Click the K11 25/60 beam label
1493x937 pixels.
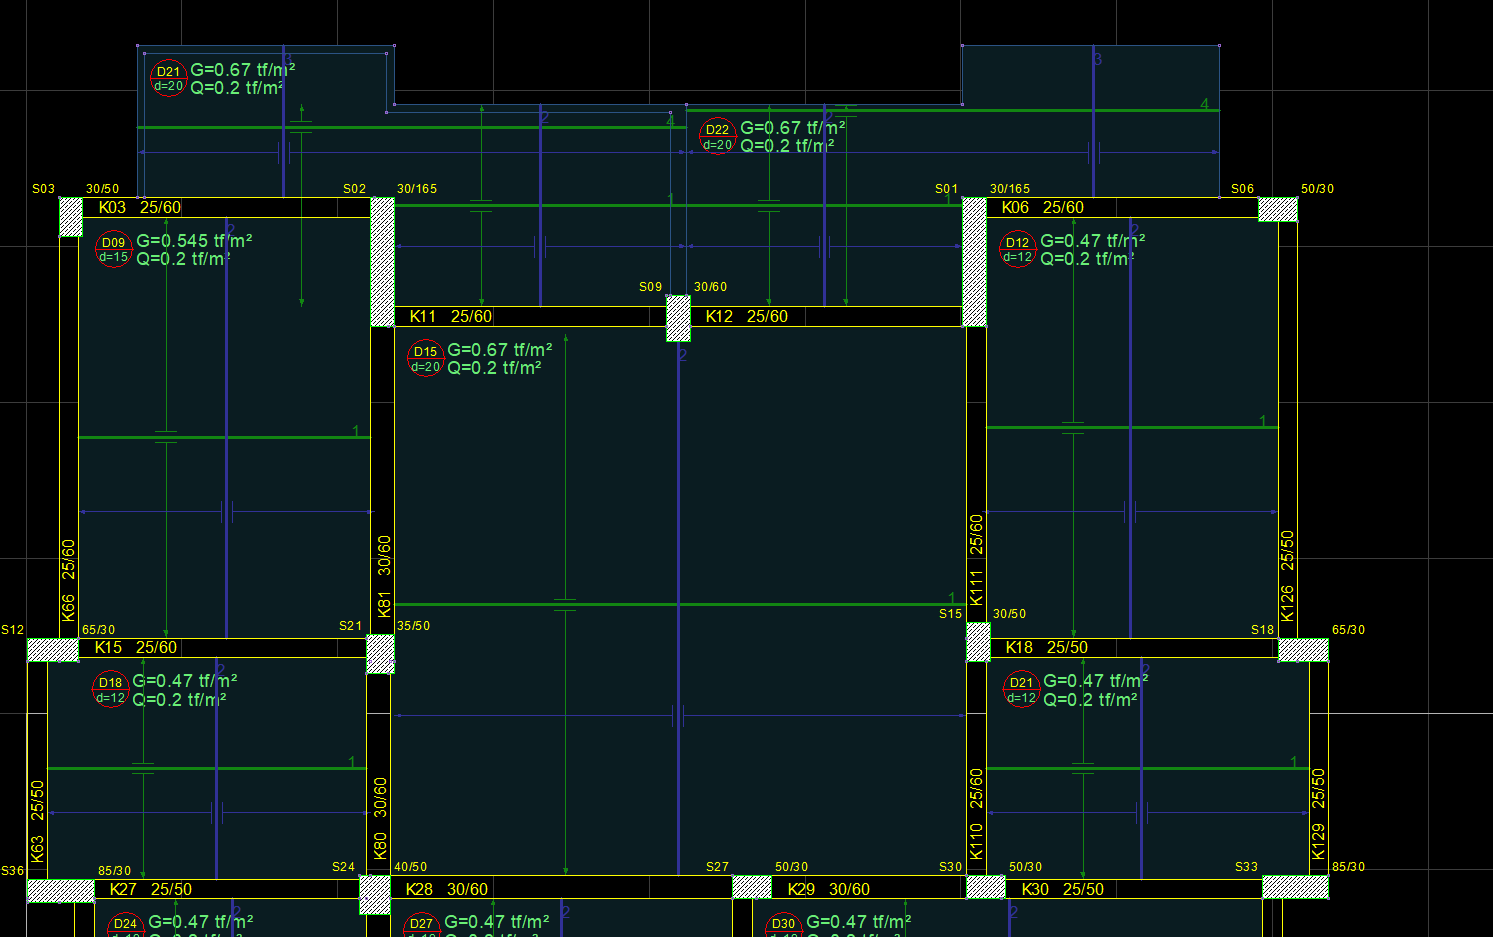[x=450, y=317]
